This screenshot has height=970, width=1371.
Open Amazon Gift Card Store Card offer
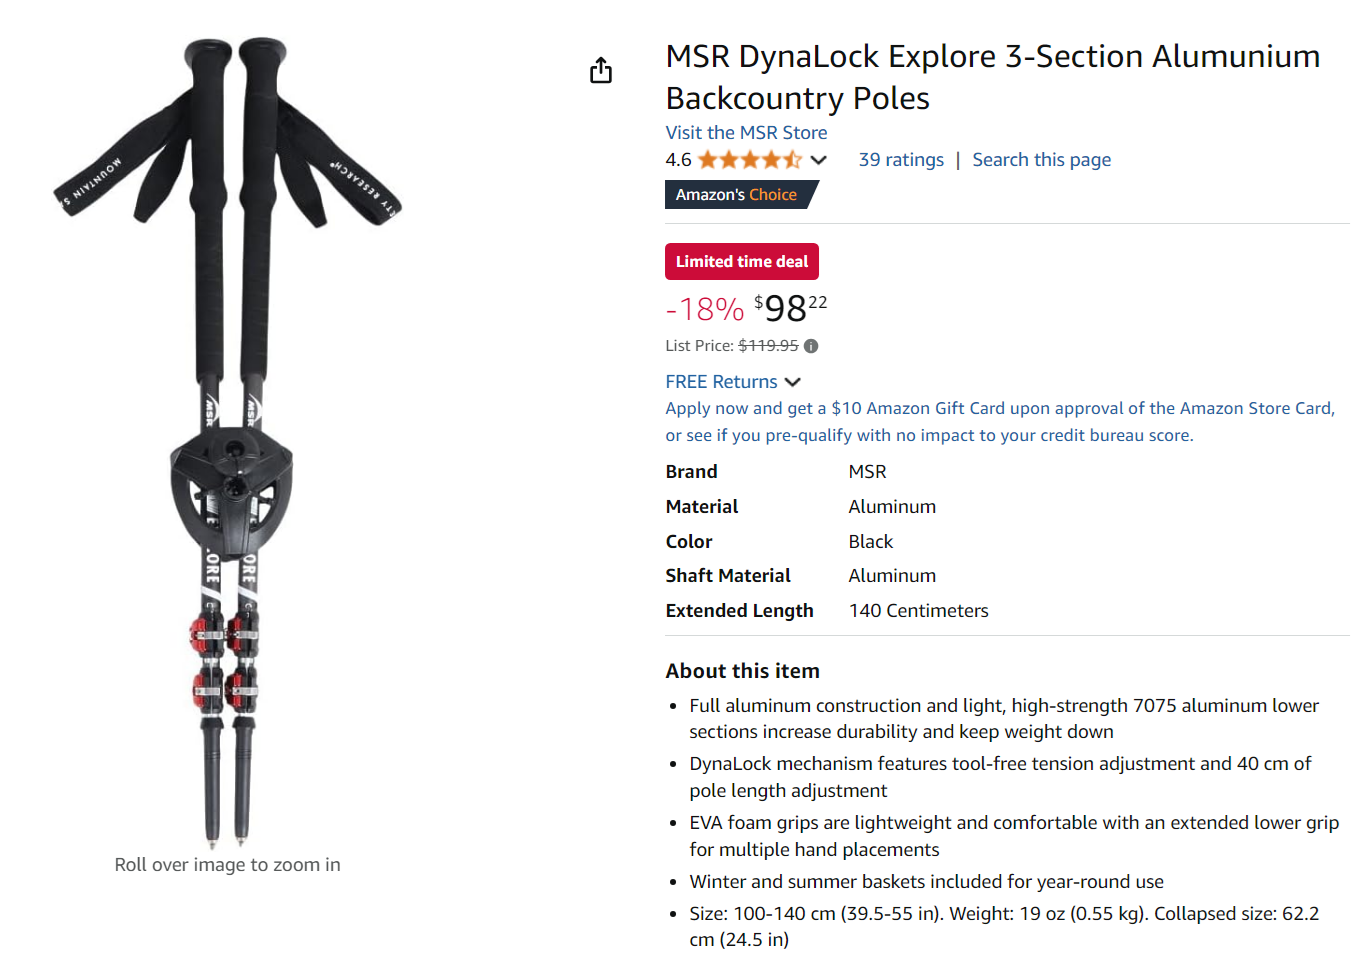click(x=1000, y=408)
